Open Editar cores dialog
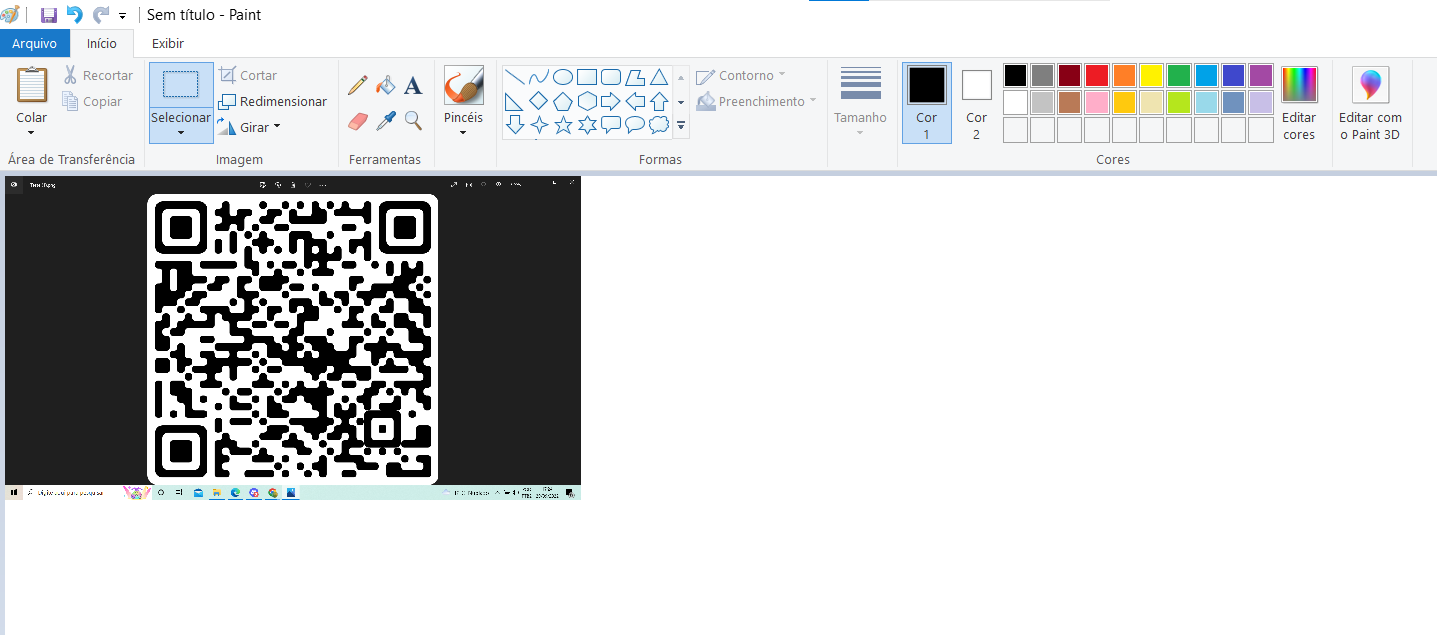Screen dimensions: 1437x635 [1299, 103]
